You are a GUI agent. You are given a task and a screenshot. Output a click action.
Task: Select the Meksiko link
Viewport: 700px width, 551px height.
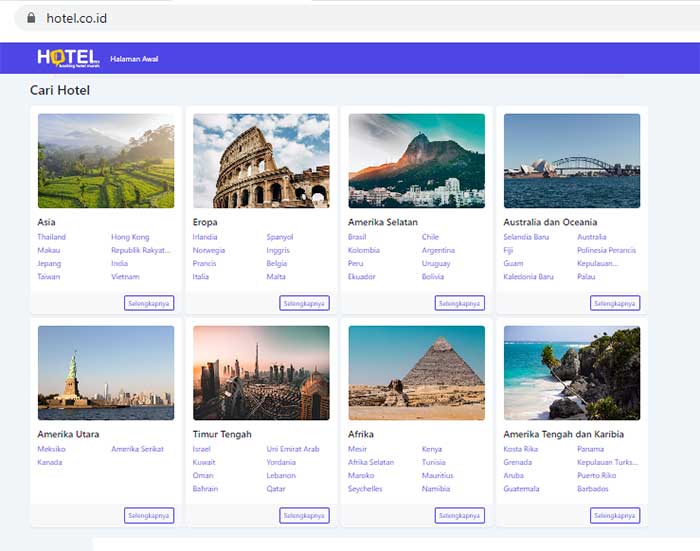(x=51, y=449)
